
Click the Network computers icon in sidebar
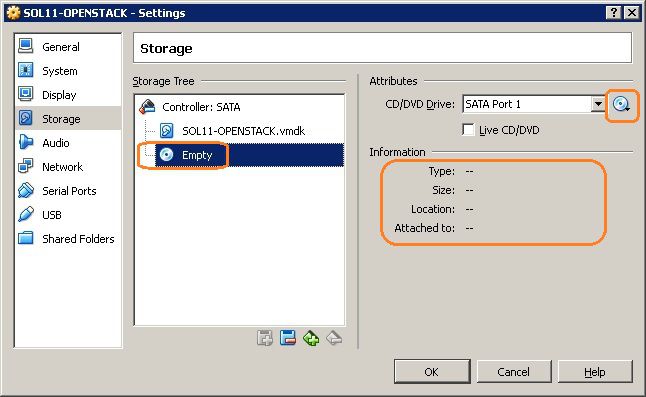click(x=26, y=166)
